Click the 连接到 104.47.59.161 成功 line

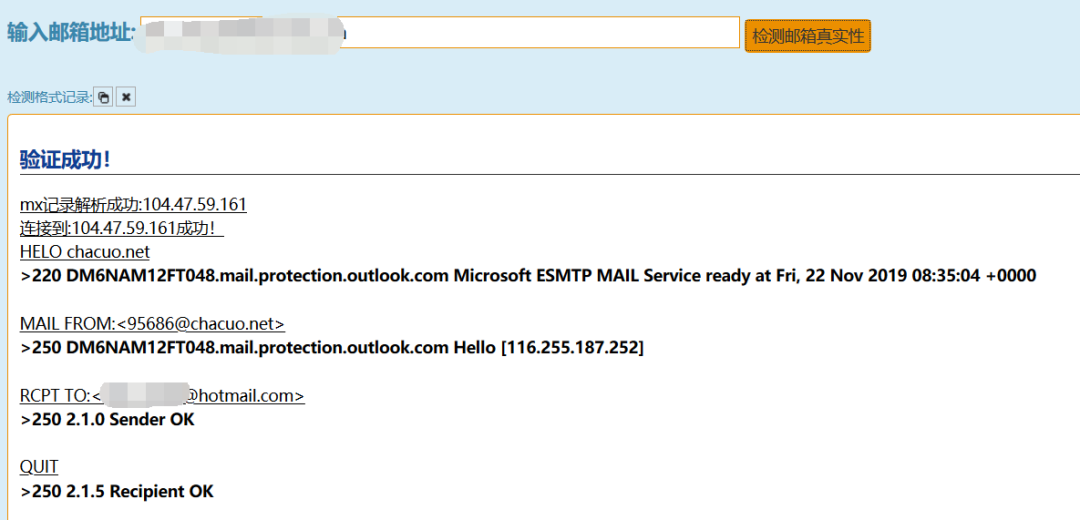tap(121, 228)
